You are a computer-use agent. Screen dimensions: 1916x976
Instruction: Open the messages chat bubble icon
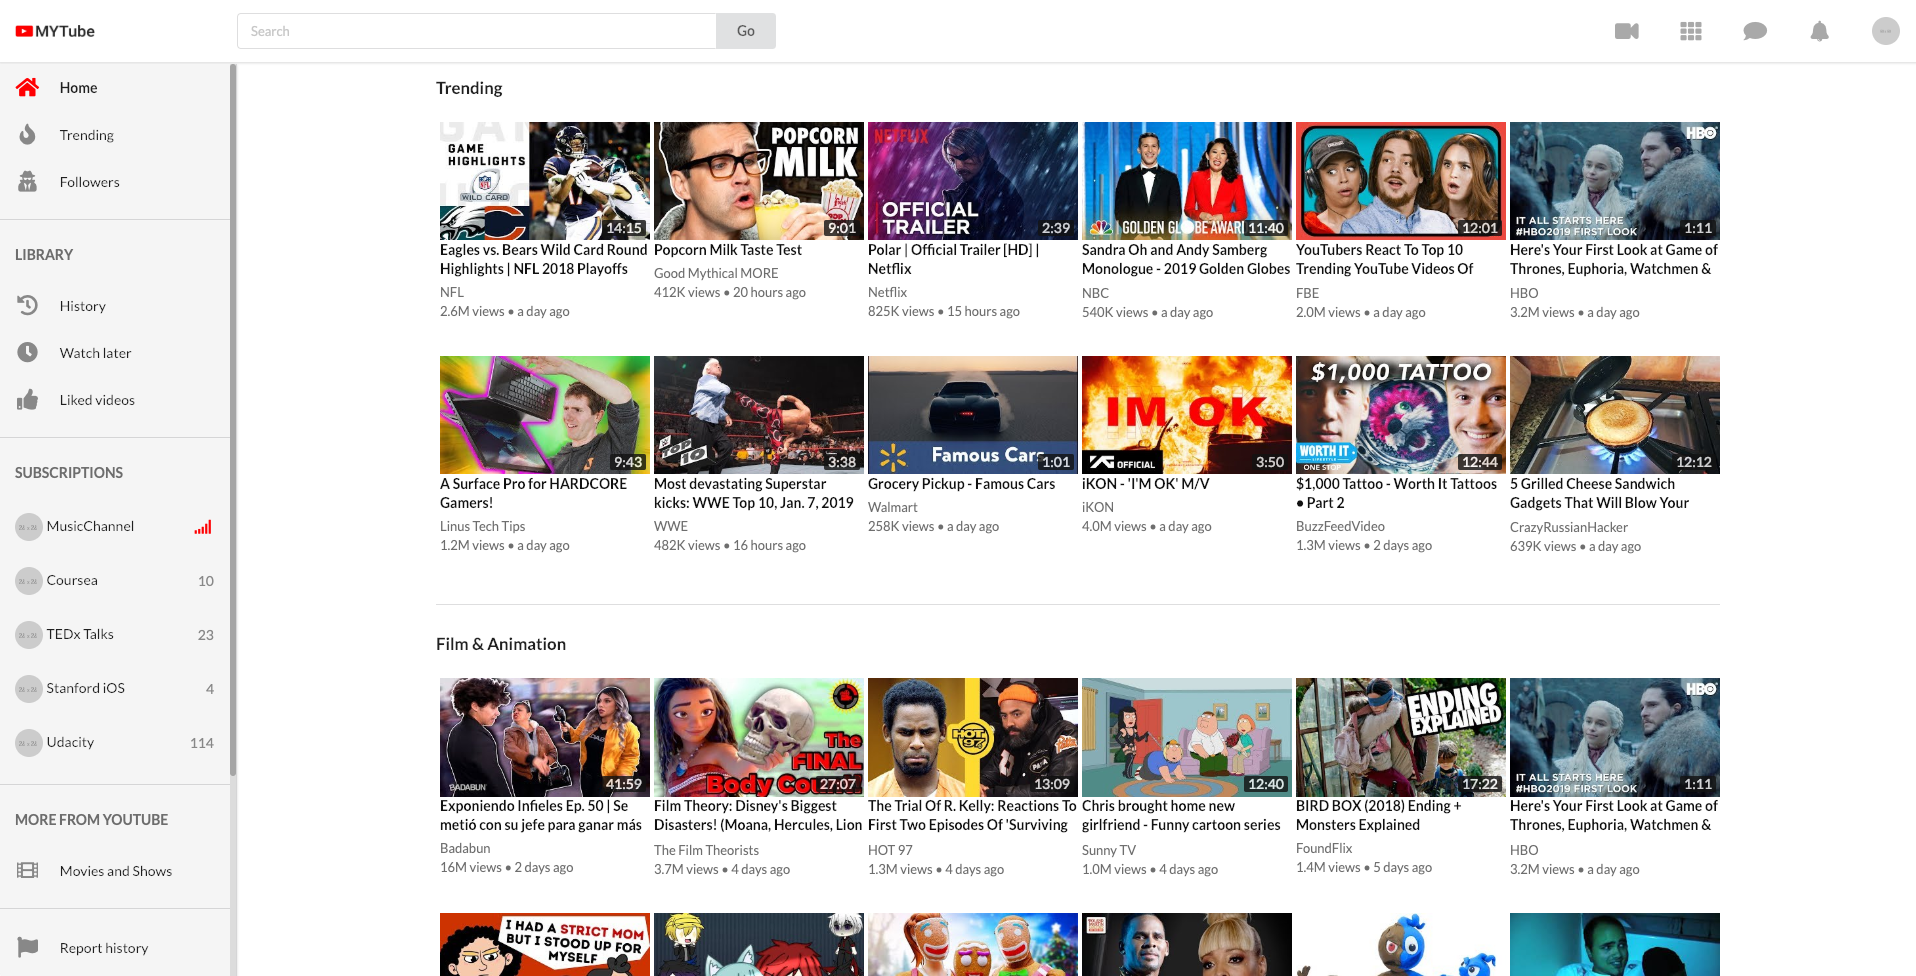pyautogui.click(x=1755, y=31)
